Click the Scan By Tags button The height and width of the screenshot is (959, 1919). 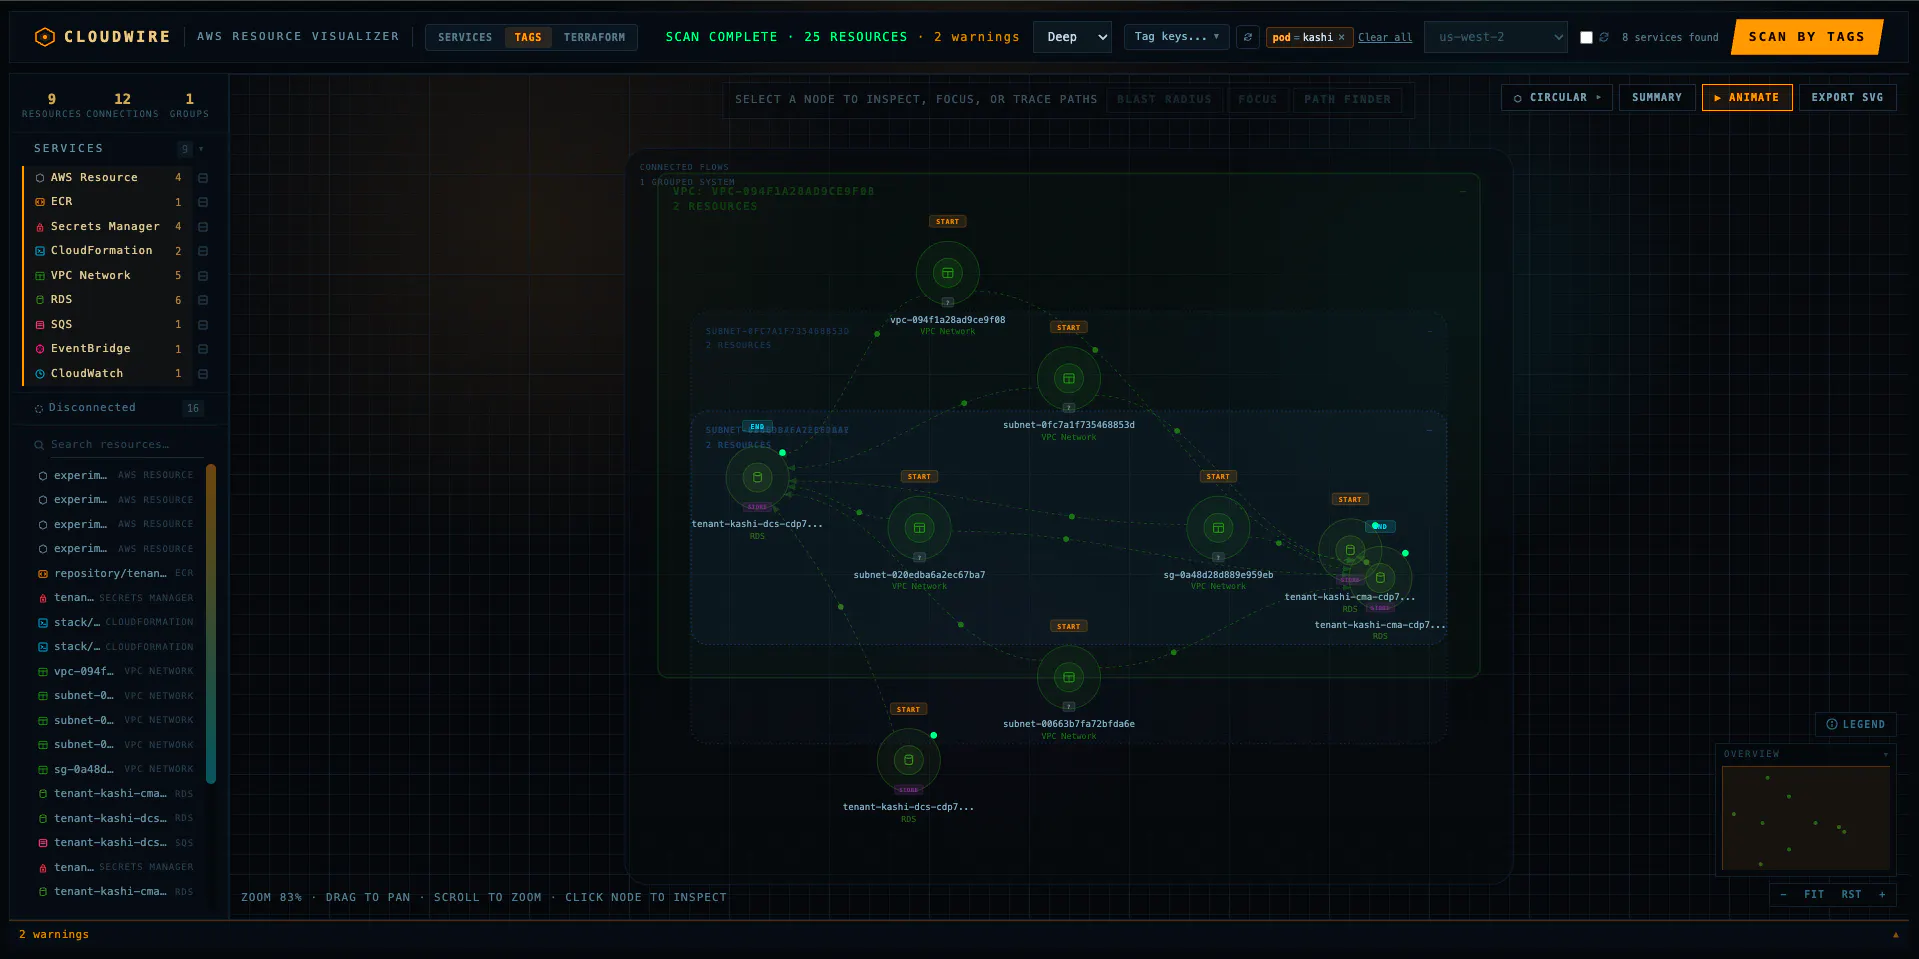tap(1807, 37)
